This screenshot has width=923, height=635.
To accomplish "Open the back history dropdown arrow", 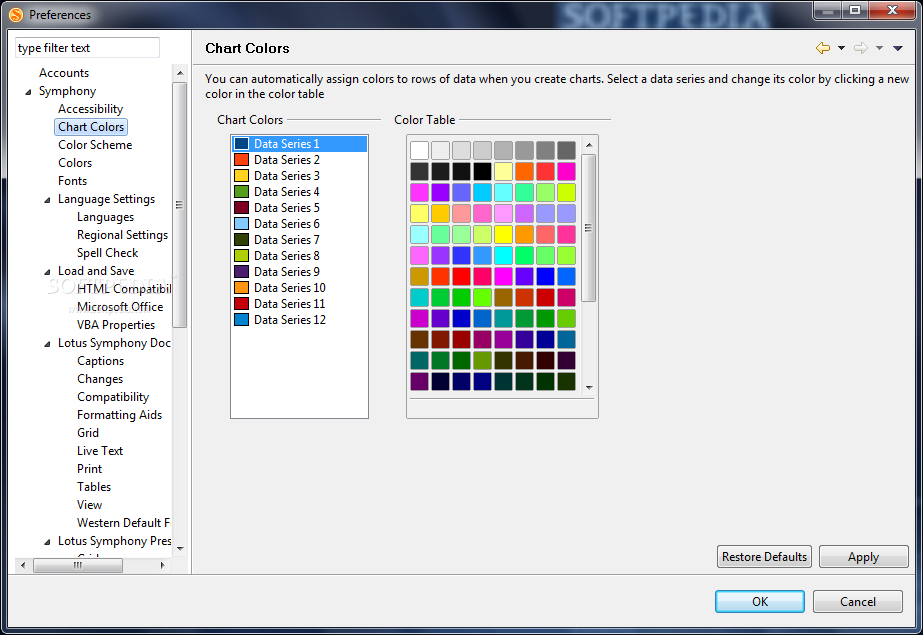I will [x=841, y=48].
